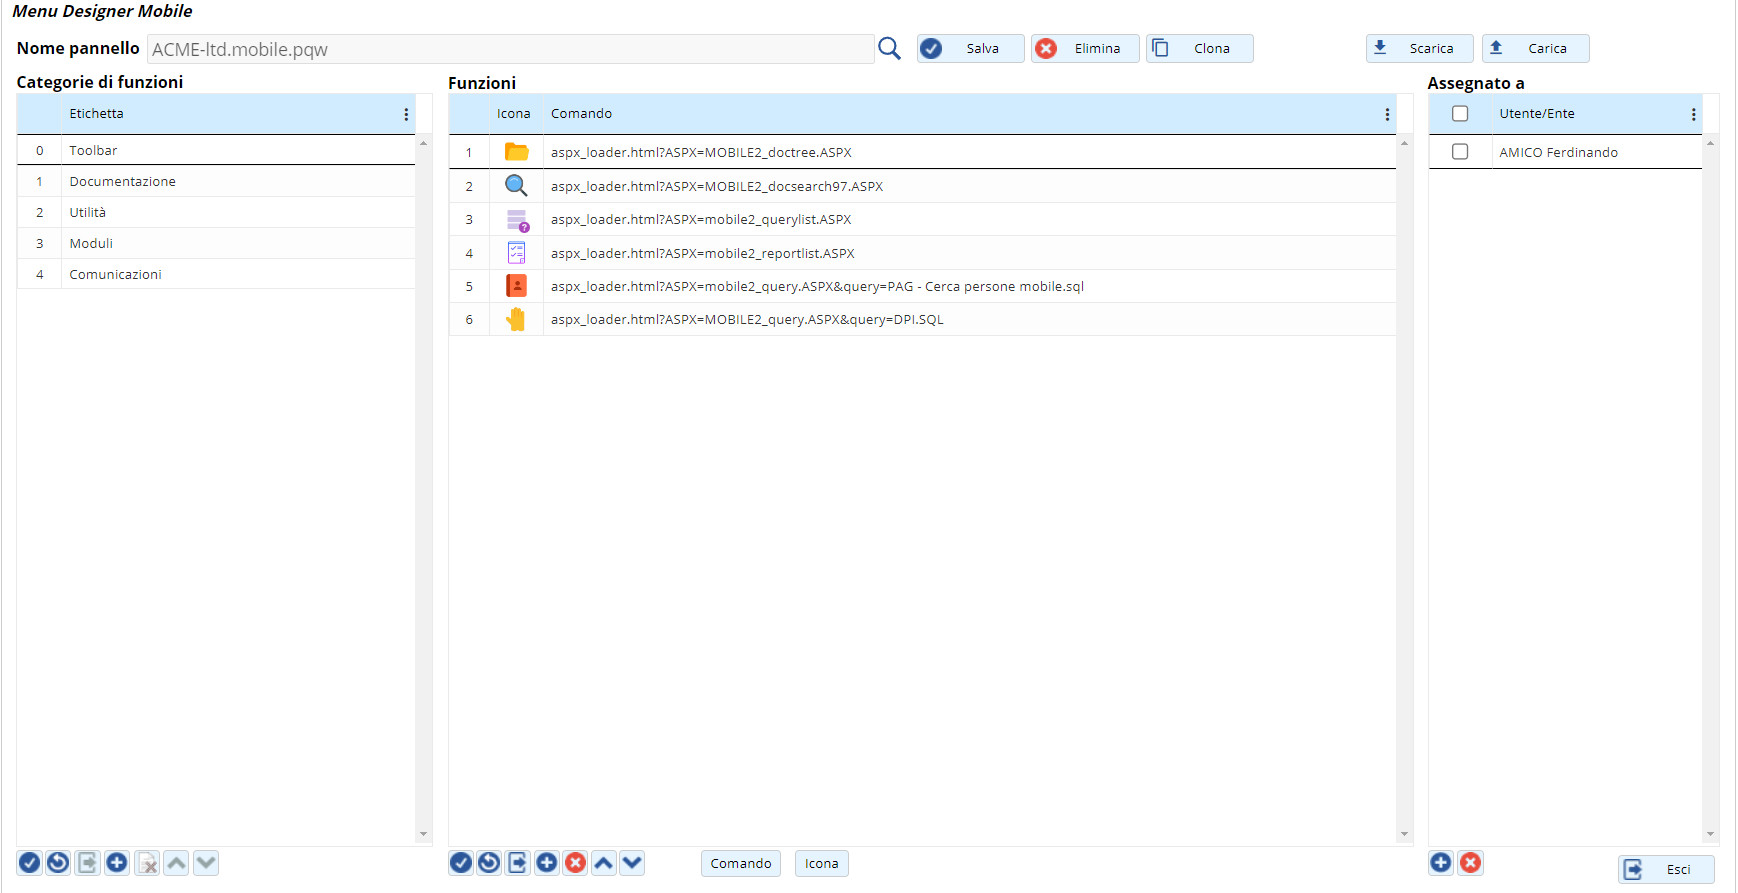Confirm changes in the Categorie di funzioni toolbar
The width and height of the screenshot is (1738, 893).
(x=30, y=863)
